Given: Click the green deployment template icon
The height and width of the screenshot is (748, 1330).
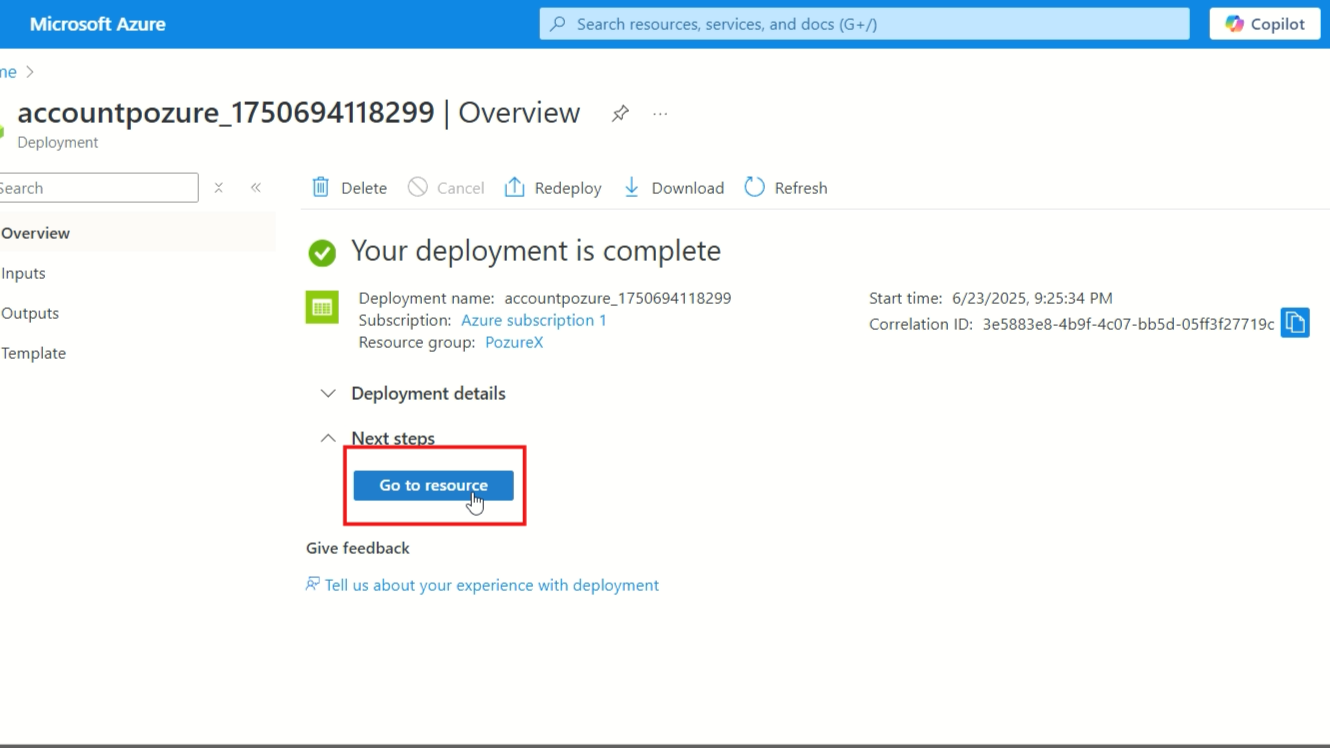Looking at the screenshot, I should tap(322, 307).
